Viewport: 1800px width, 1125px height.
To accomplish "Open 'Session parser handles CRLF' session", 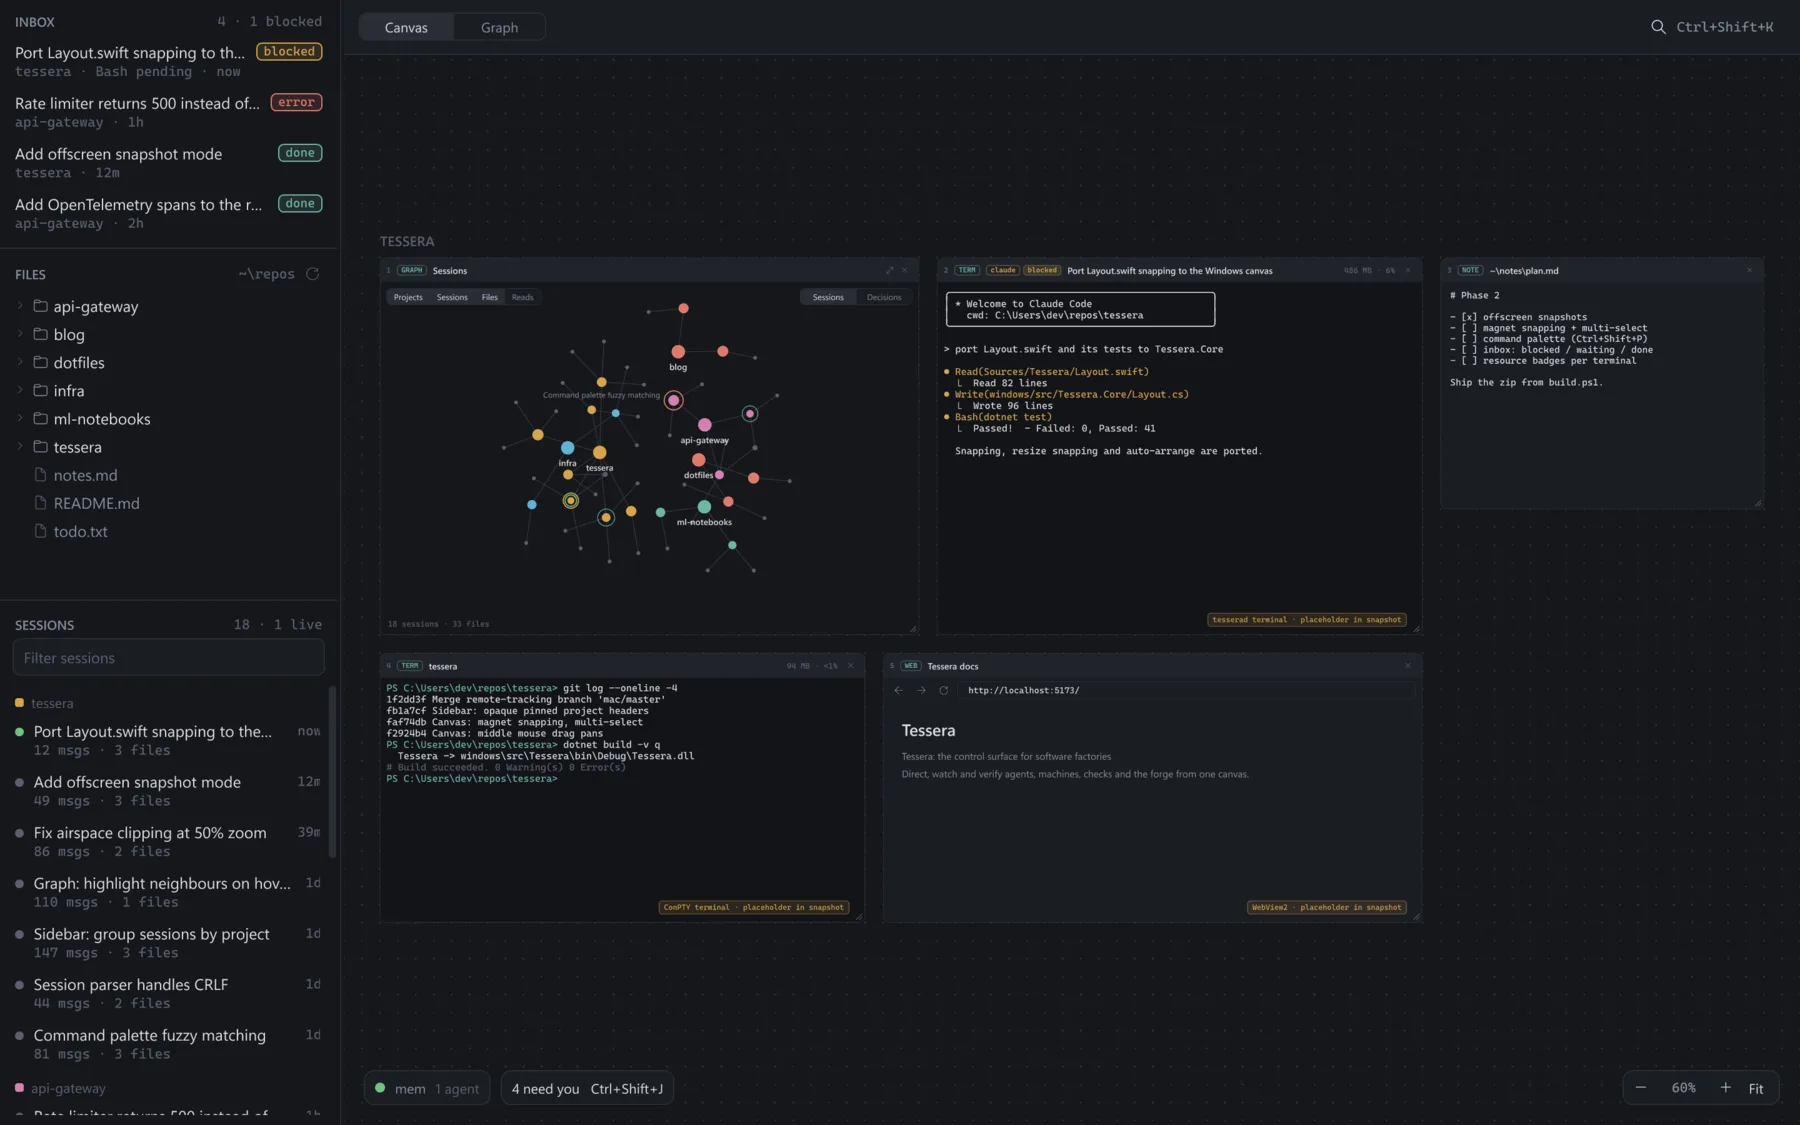I will click(x=166, y=993).
